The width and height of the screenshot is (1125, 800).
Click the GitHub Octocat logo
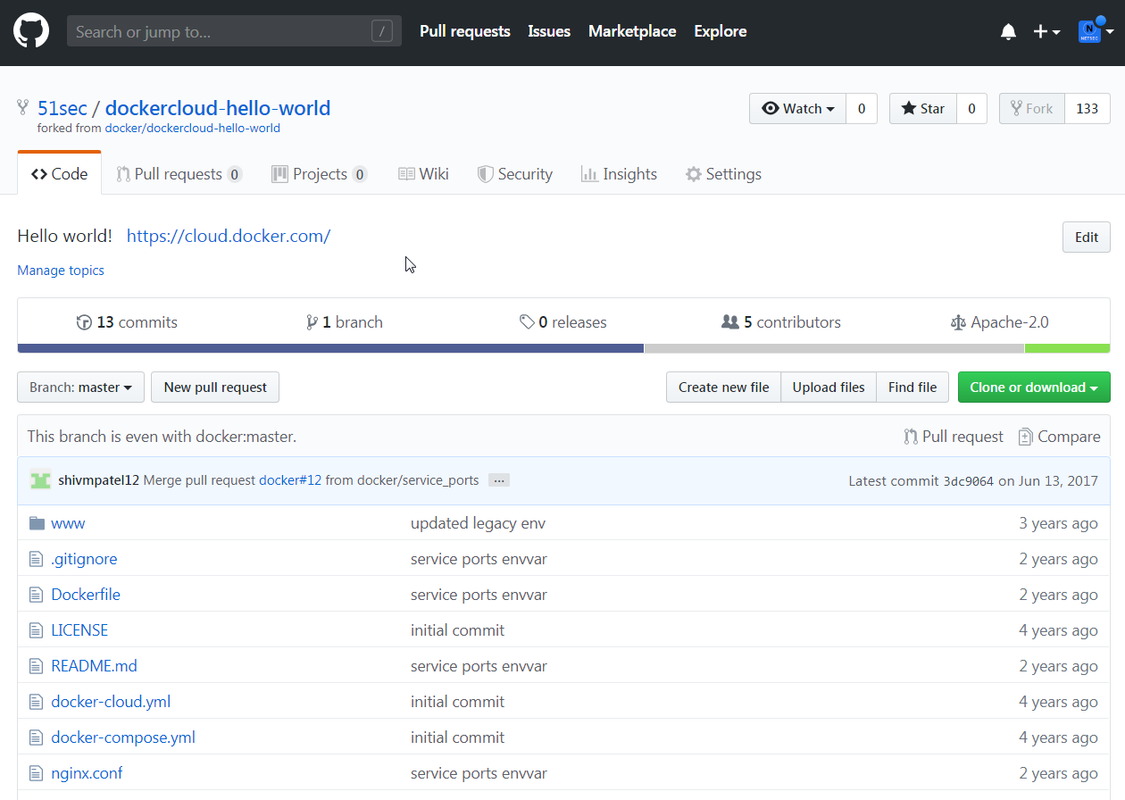(x=31, y=32)
